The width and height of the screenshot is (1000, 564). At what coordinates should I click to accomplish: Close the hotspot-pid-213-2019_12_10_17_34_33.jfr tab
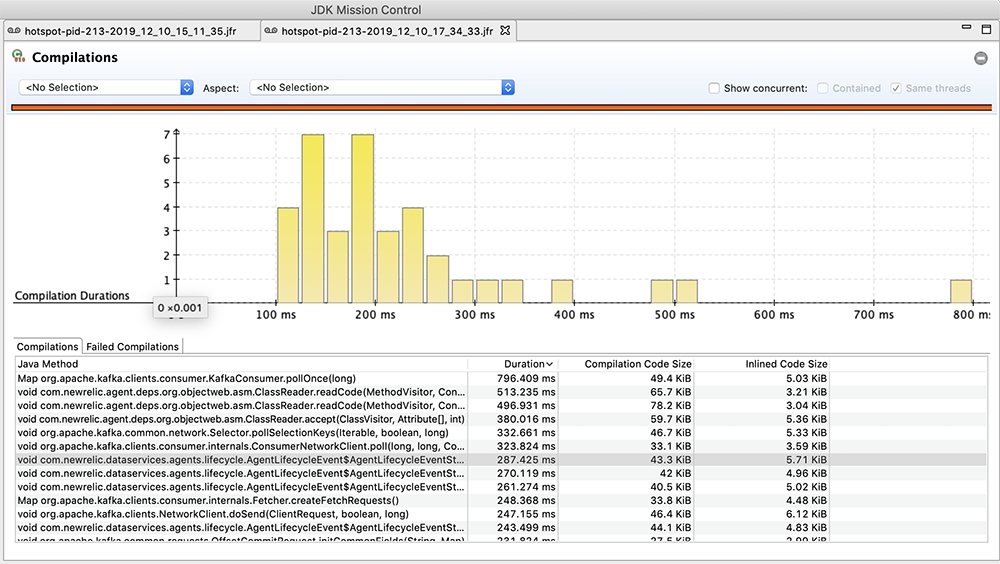coord(505,31)
